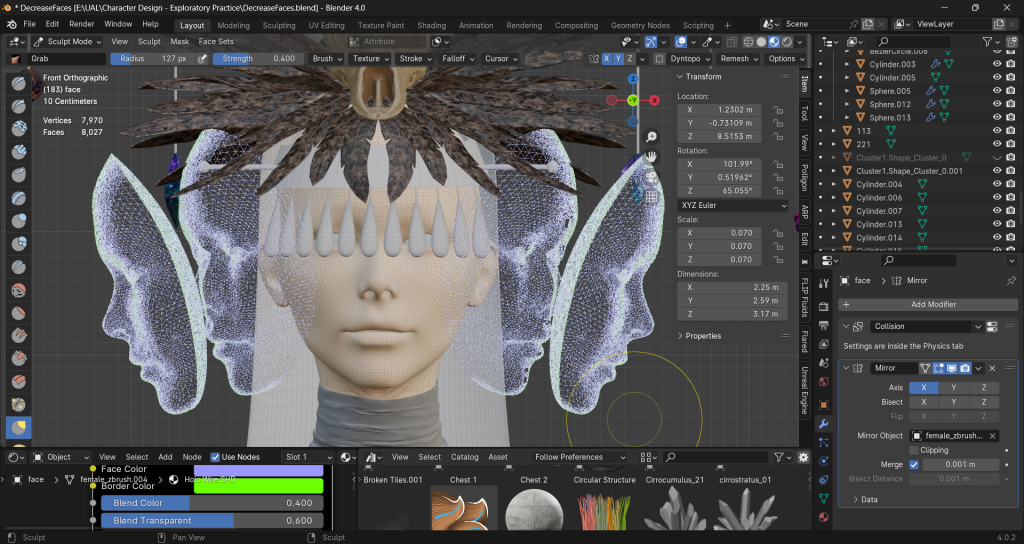Open the Render menu
This screenshot has height=544, width=1024.
click(x=82, y=24)
